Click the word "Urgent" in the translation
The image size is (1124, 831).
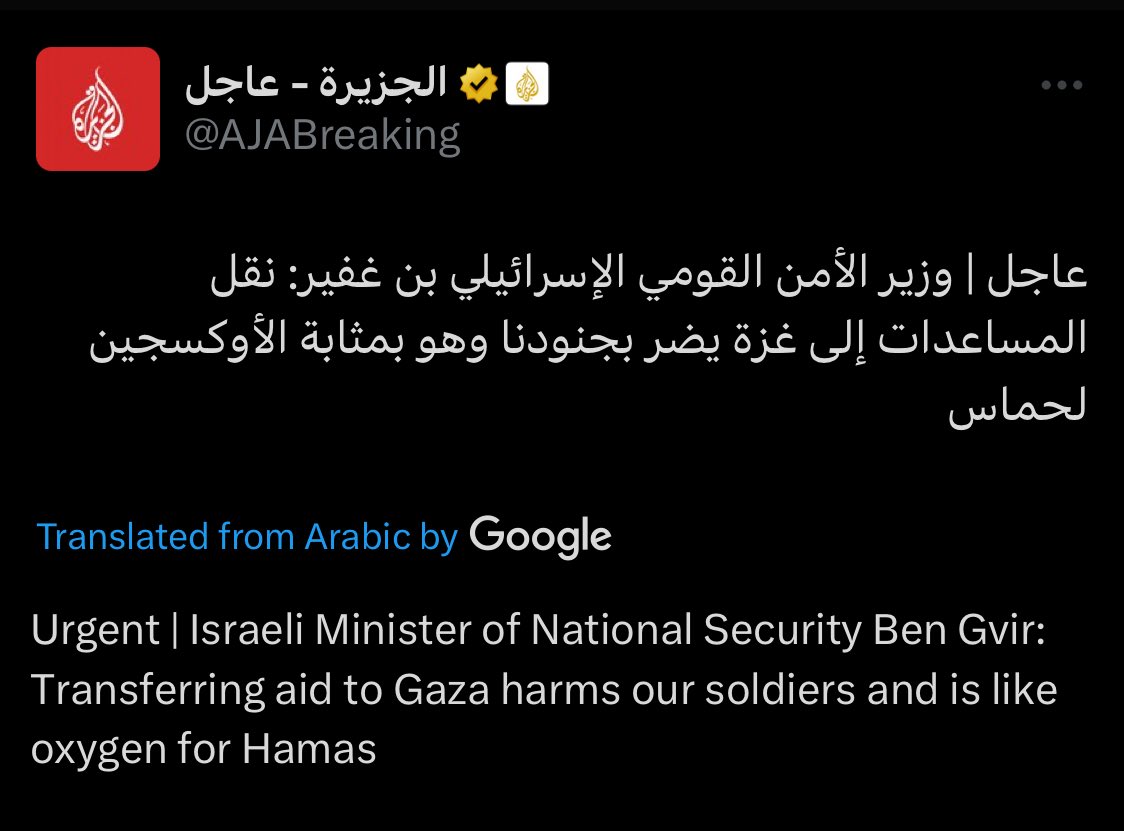(95, 630)
